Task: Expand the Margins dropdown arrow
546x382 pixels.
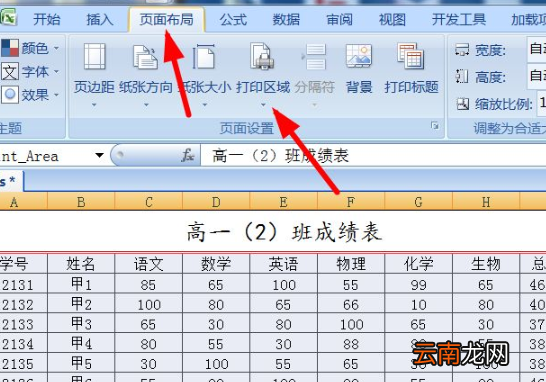Action: (94, 105)
